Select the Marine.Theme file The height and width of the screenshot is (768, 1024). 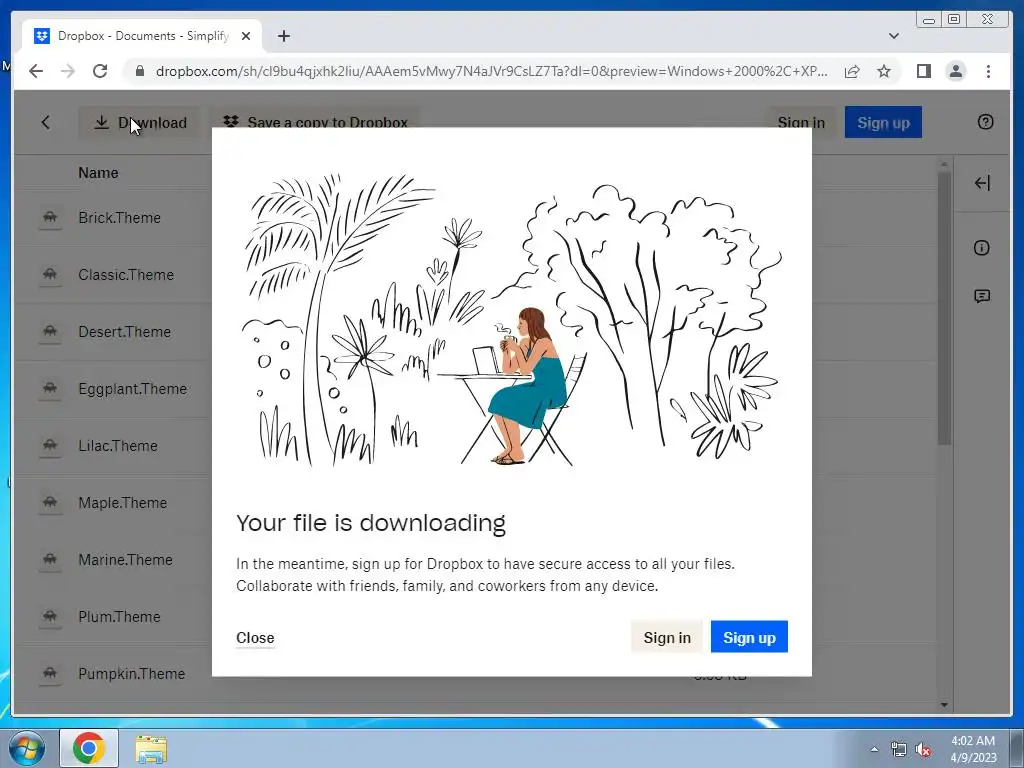click(125, 560)
